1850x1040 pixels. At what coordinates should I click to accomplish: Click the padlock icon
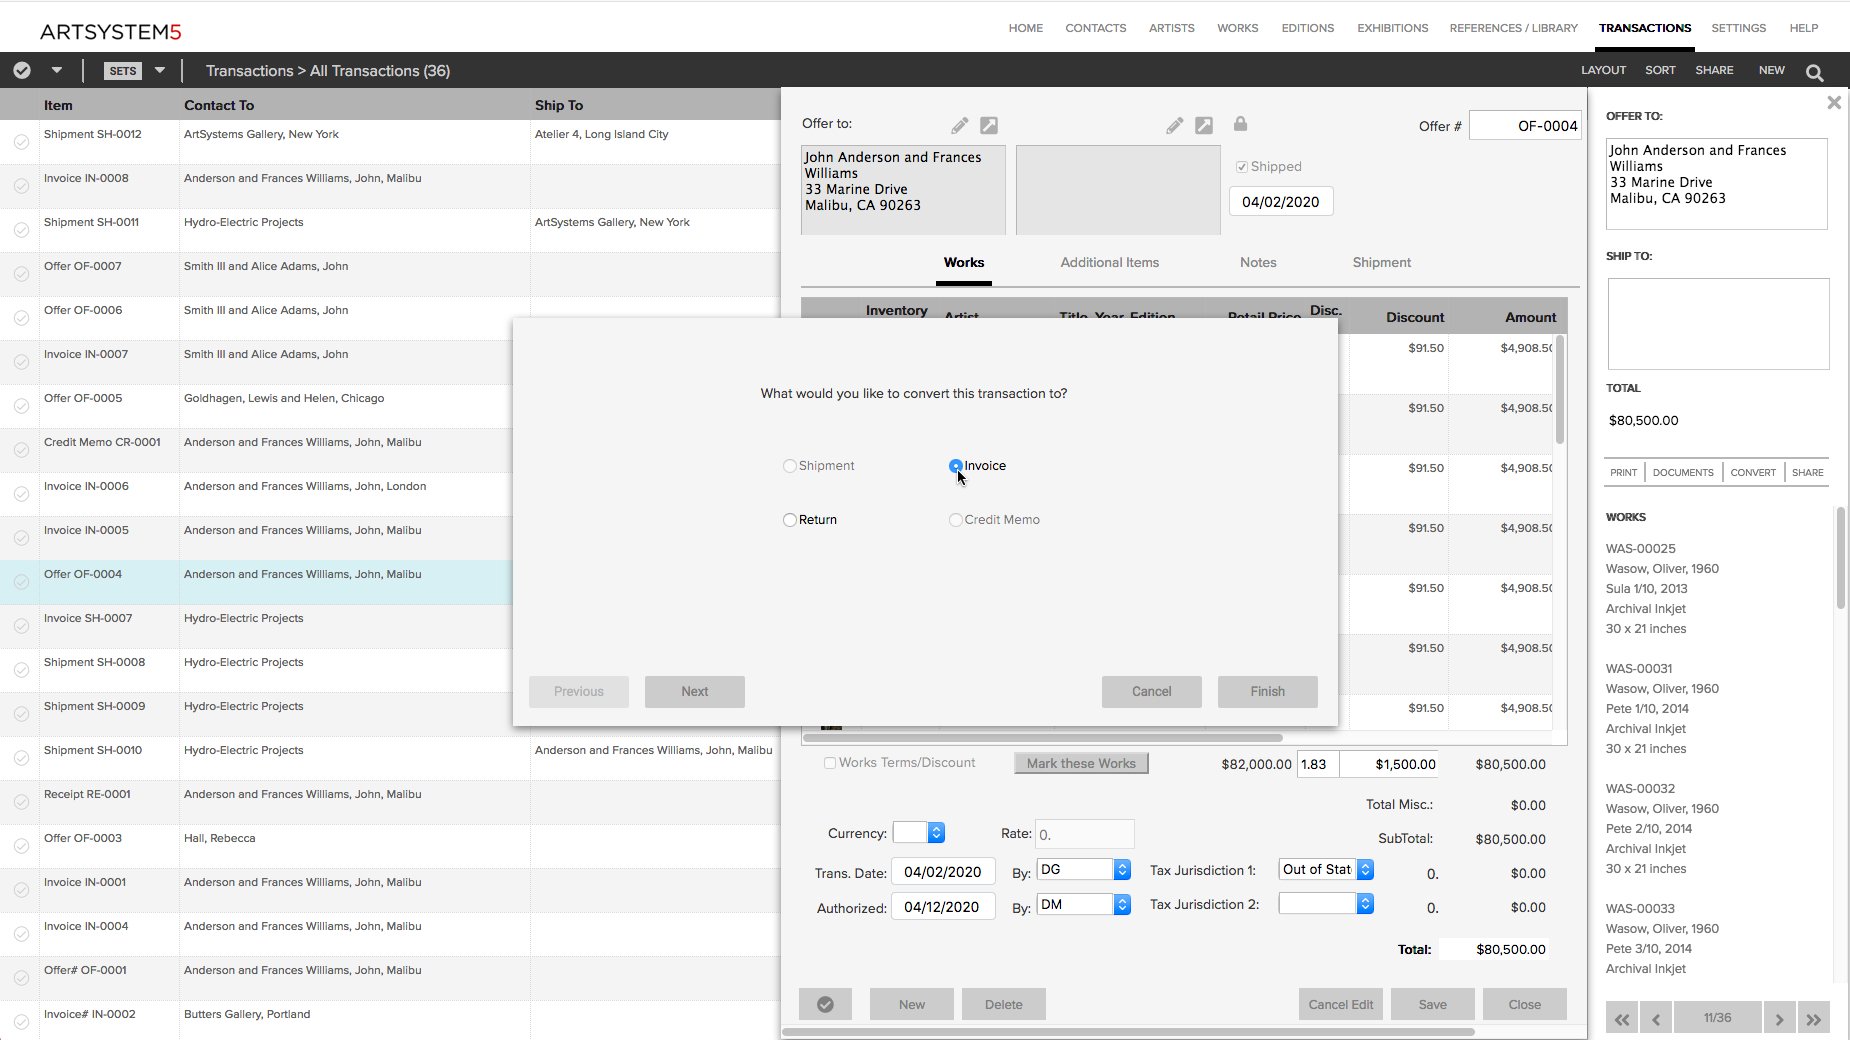click(x=1240, y=124)
